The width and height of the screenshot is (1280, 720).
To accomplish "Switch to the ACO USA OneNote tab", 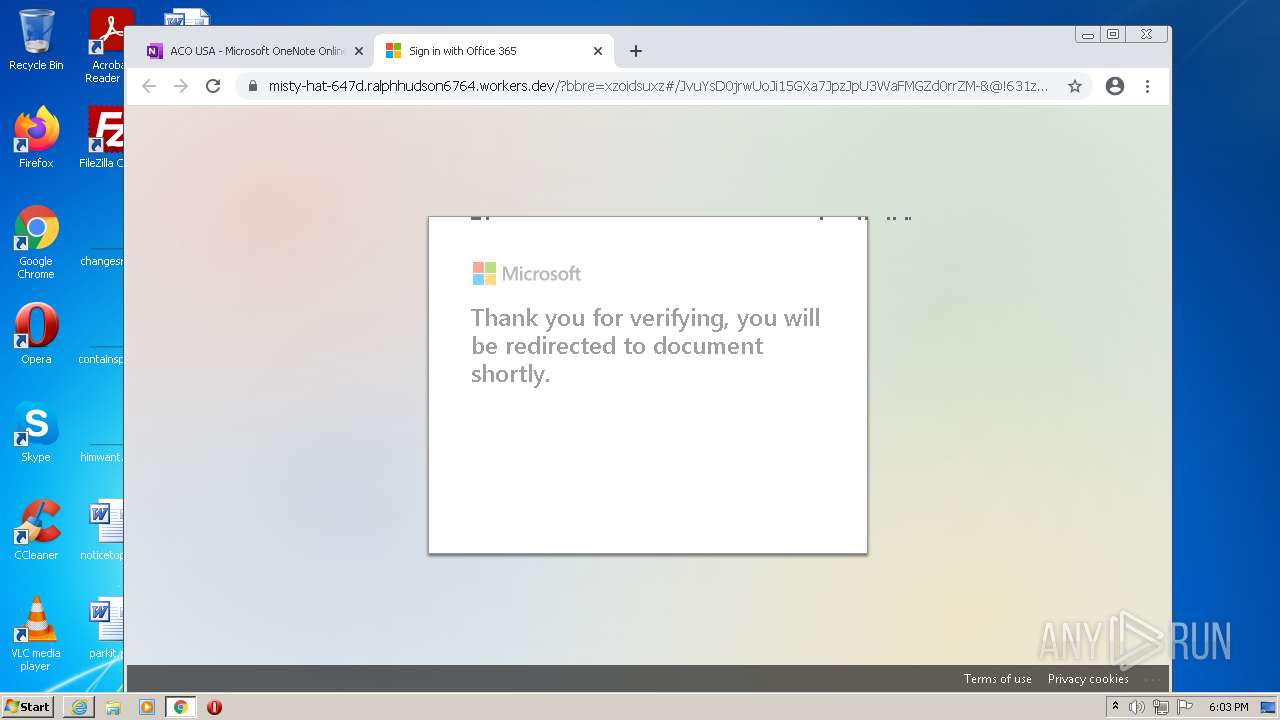I will point(248,51).
